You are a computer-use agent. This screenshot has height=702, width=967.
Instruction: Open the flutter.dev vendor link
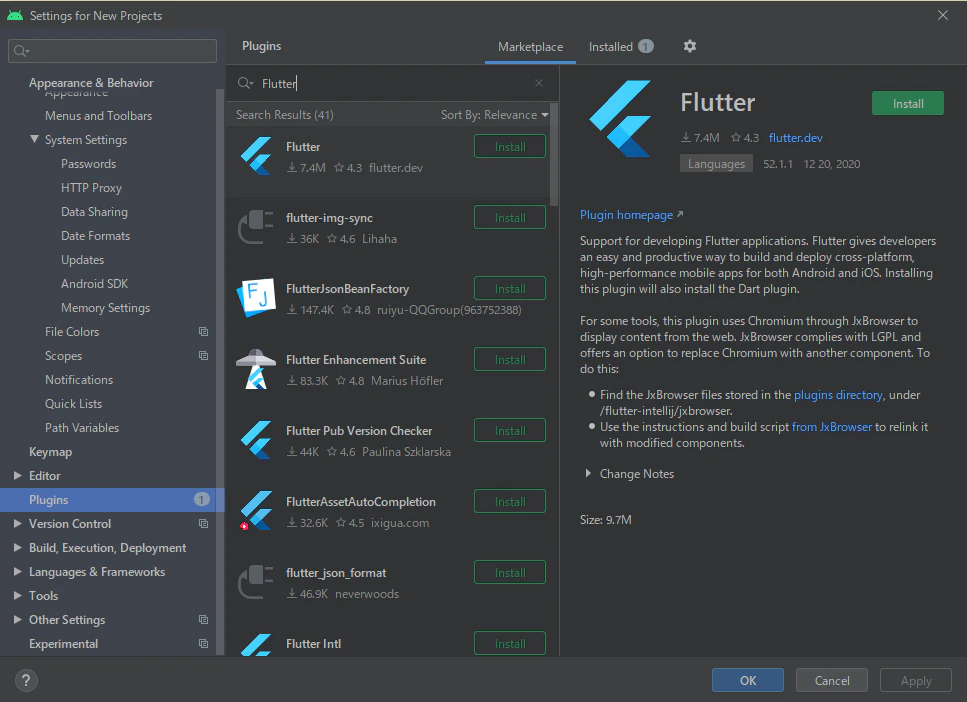[x=796, y=138]
